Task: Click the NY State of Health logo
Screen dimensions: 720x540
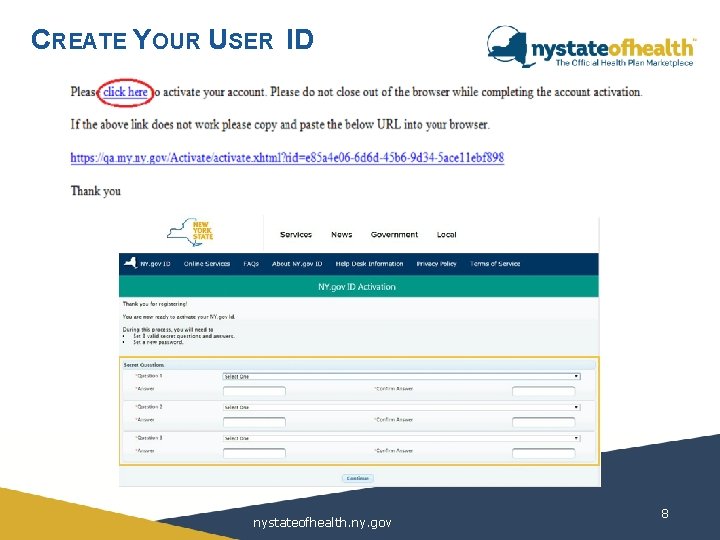Action: click(x=591, y=46)
